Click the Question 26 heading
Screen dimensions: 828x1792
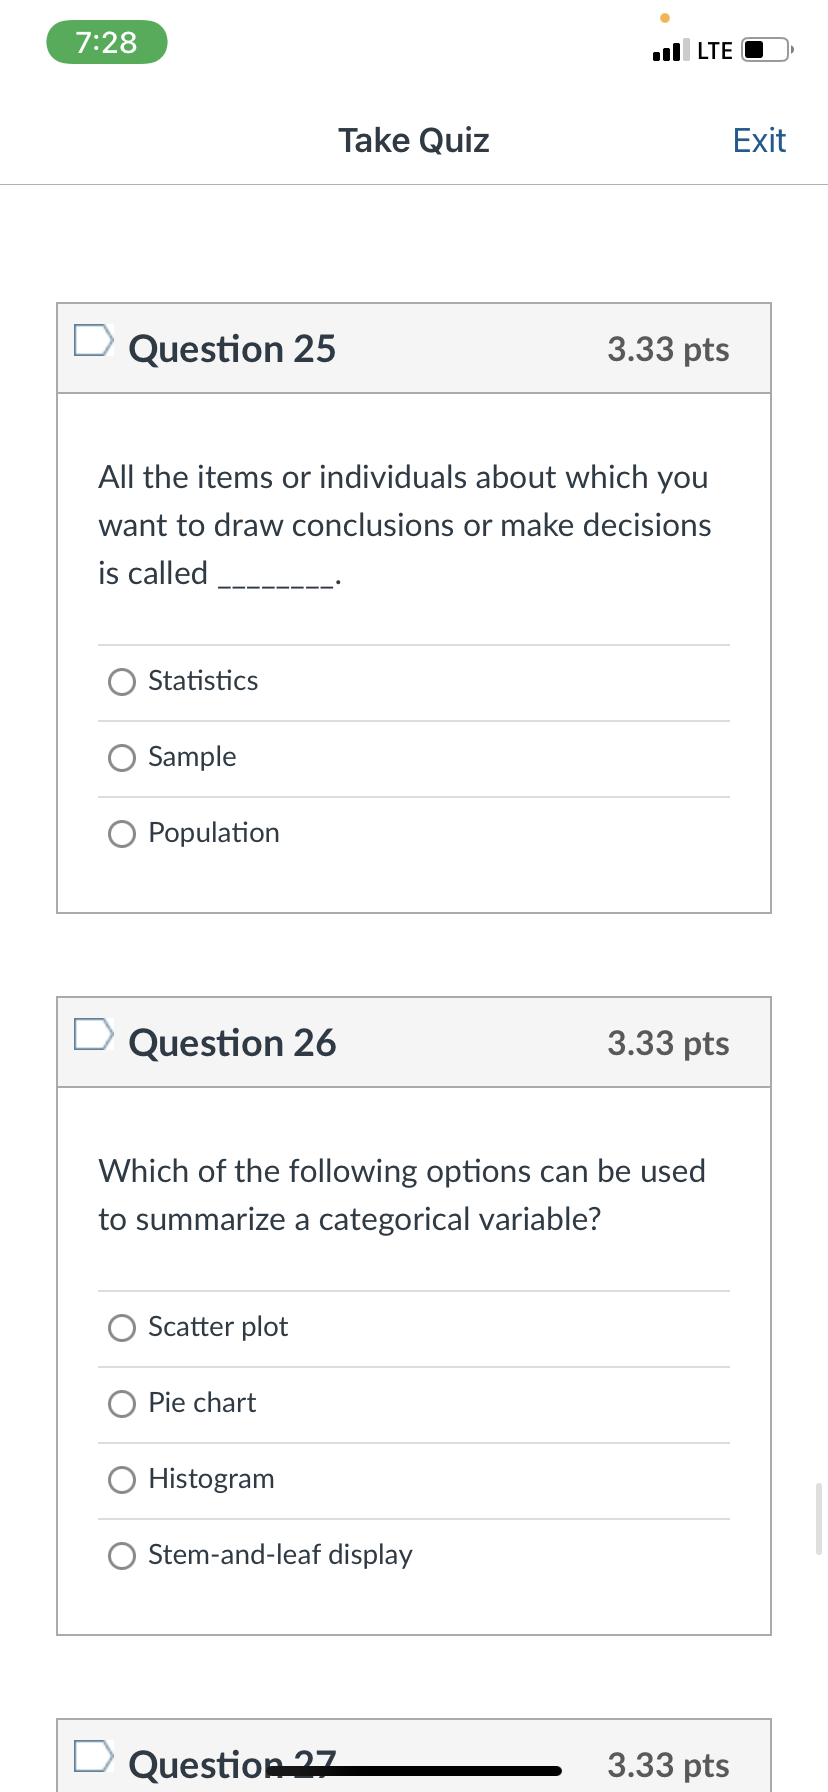(x=232, y=1043)
